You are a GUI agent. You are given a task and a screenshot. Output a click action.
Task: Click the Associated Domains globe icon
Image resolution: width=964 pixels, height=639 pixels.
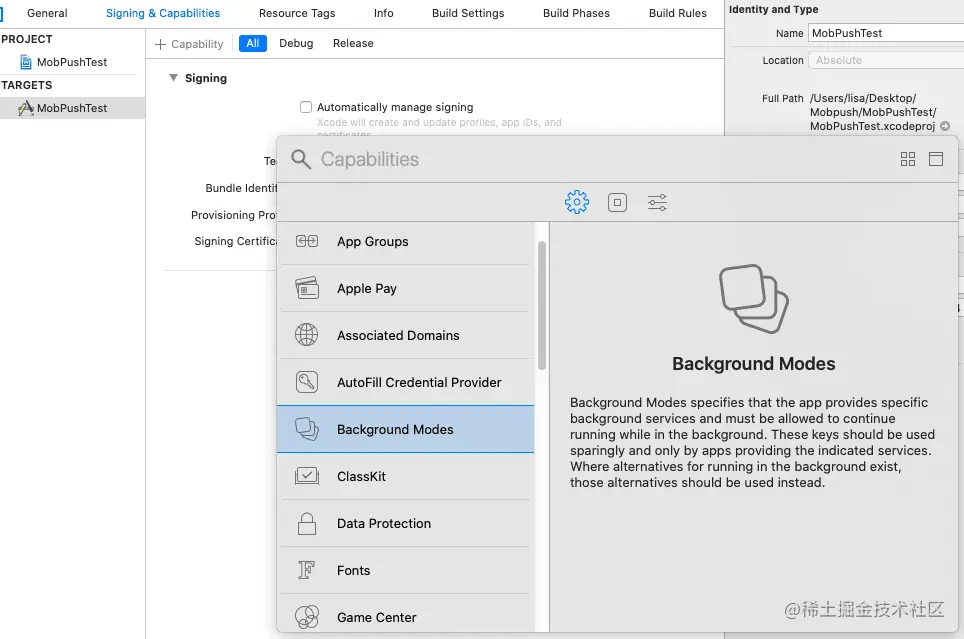point(307,335)
